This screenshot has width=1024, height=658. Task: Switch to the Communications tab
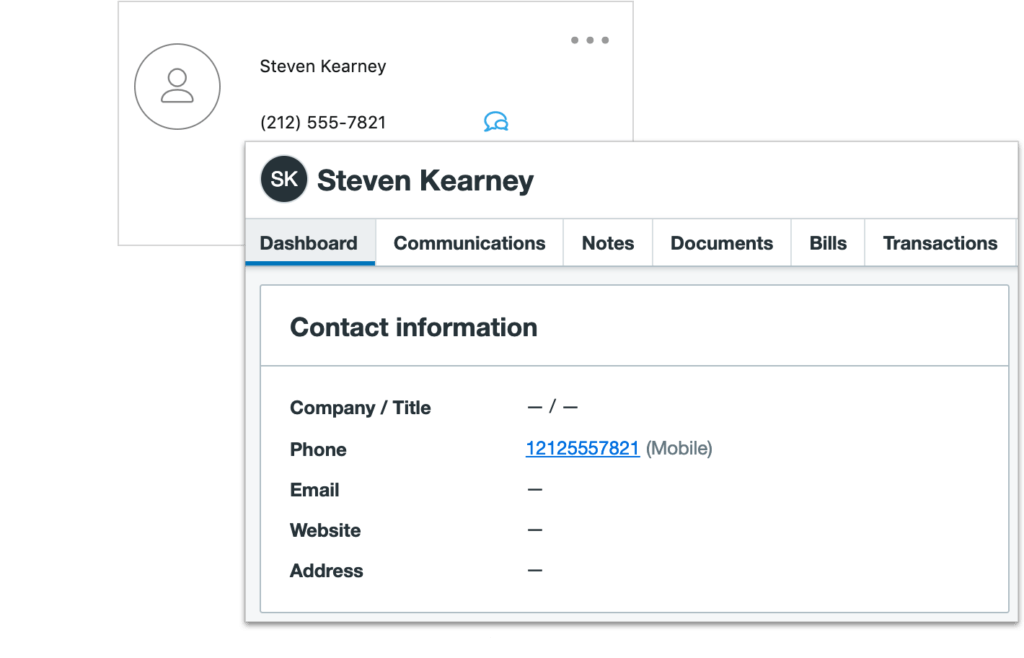tap(469, 242)
